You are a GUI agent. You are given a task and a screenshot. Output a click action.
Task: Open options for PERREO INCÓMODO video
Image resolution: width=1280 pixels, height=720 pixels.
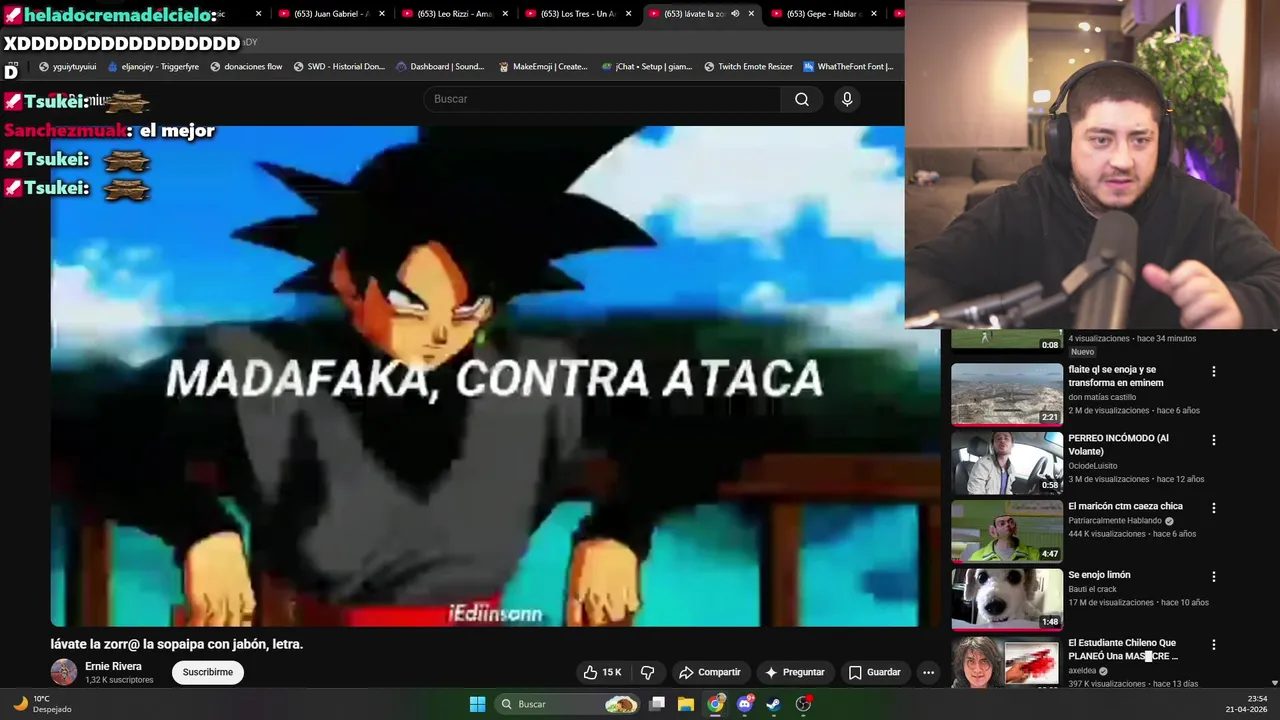point(1214,440)
